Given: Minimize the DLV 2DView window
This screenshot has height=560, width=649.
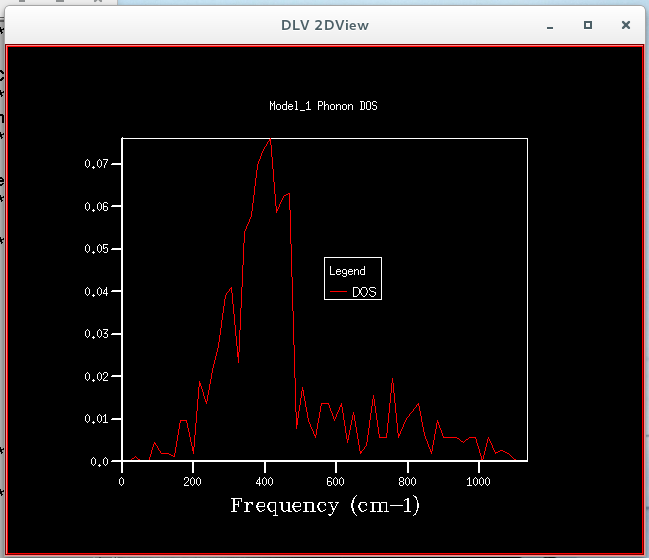Looking at the screenshot, I should 550,28.
